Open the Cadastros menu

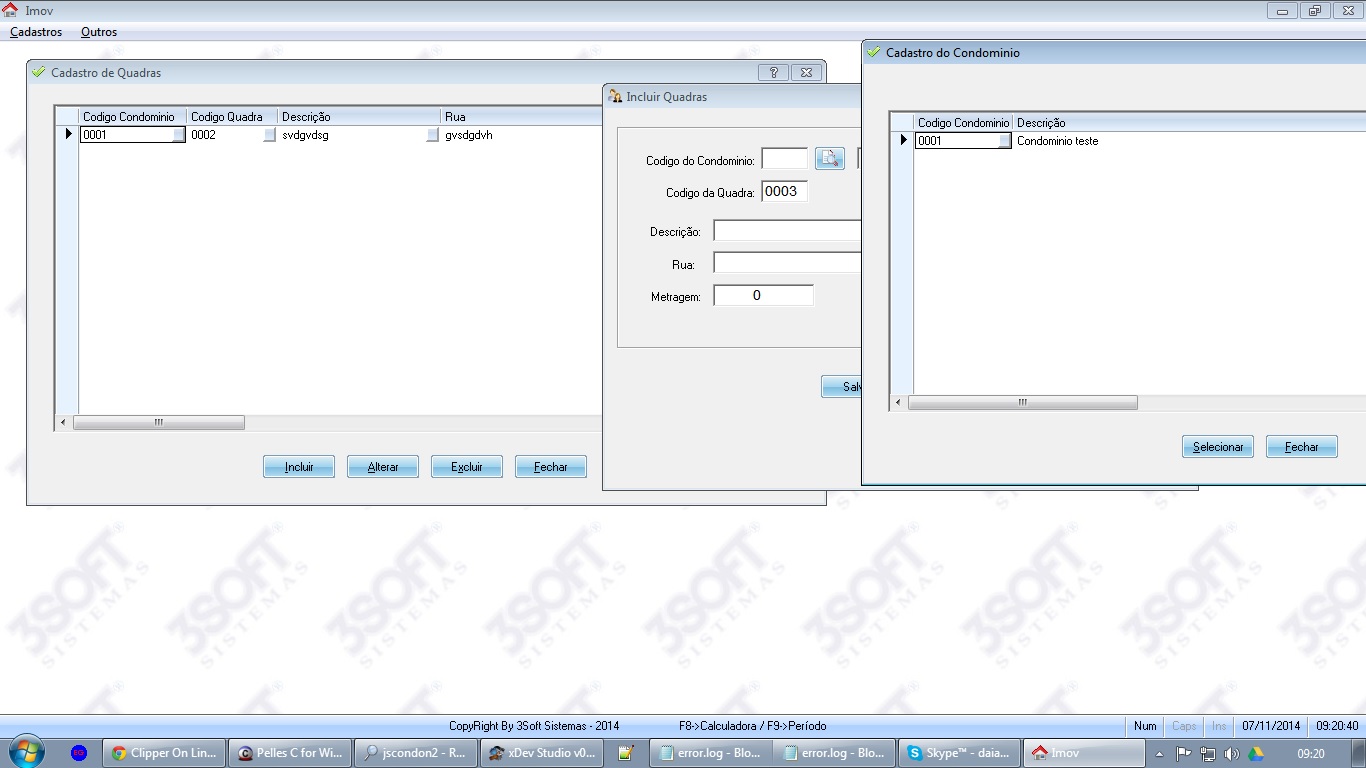tap(36, 32)
